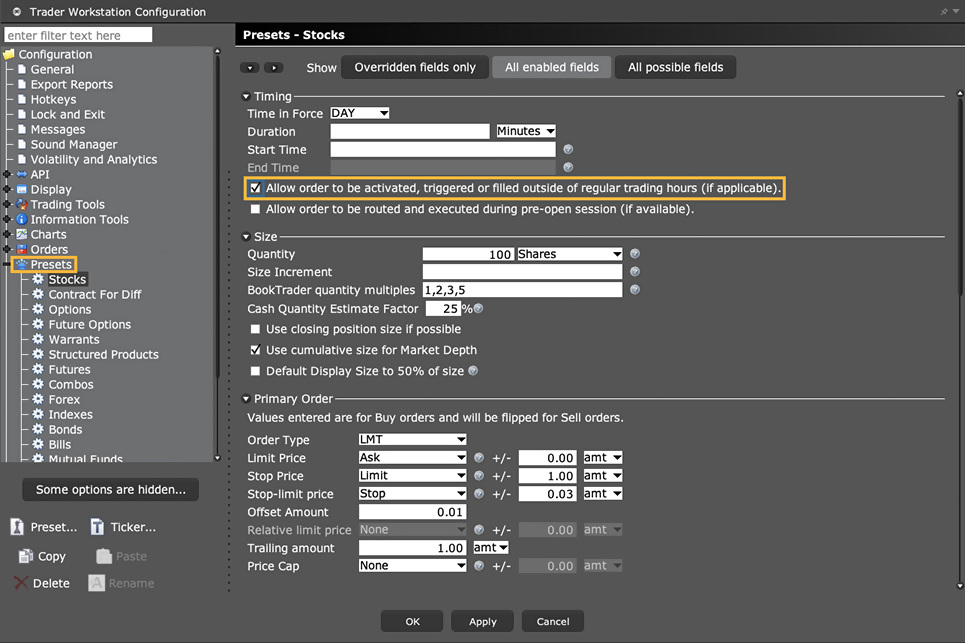
Task: Click the help icon next to Cash Quantity Estimate Factor
Action: pyautogui.click(x=478, y=309)
